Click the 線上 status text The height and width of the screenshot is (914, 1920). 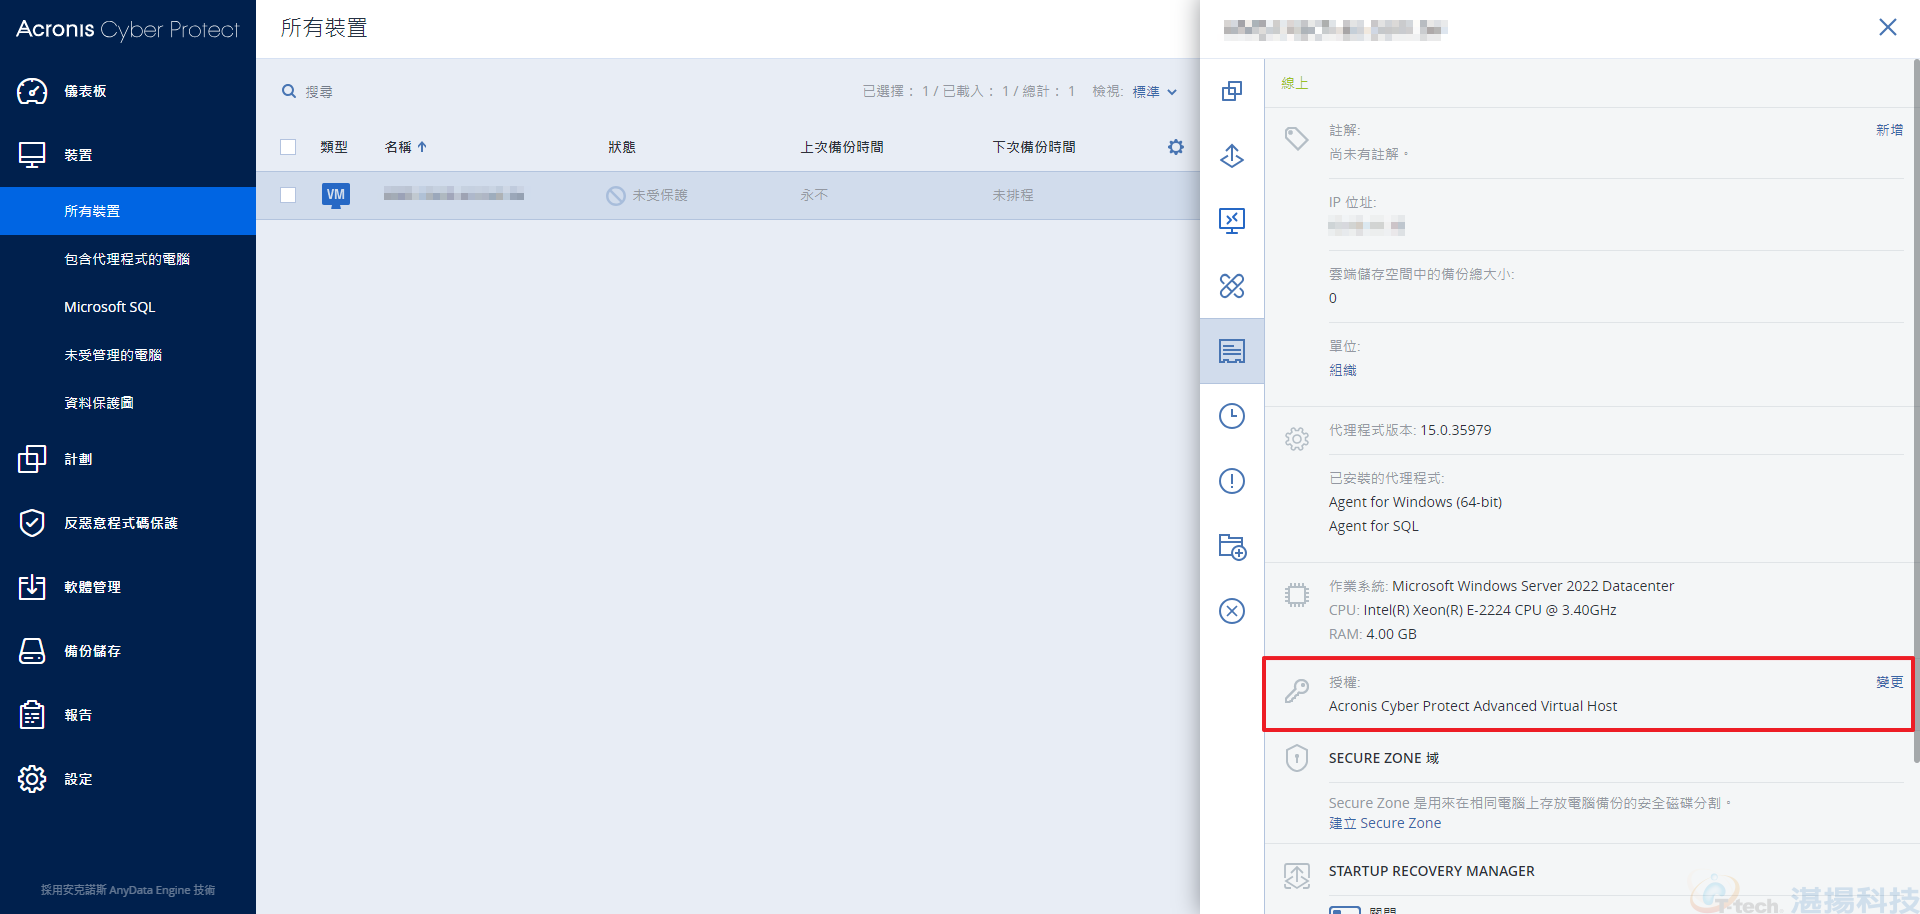tap(1295, 83)
